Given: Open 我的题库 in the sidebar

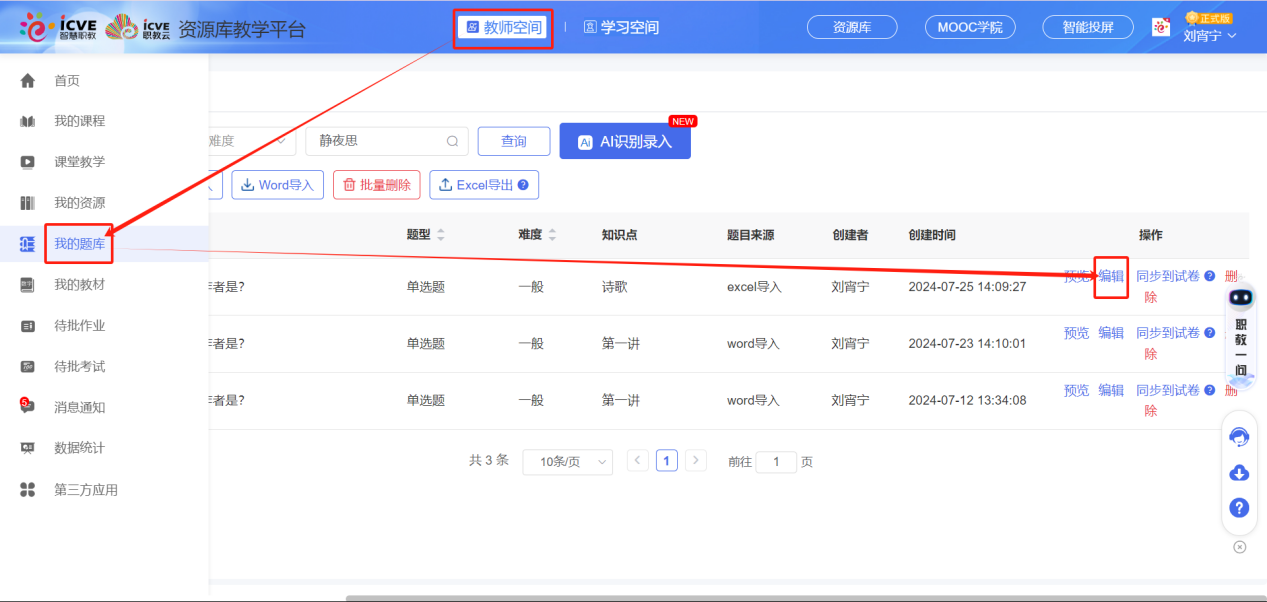Looking at the screenshot, I should click(x=79, y=243).
